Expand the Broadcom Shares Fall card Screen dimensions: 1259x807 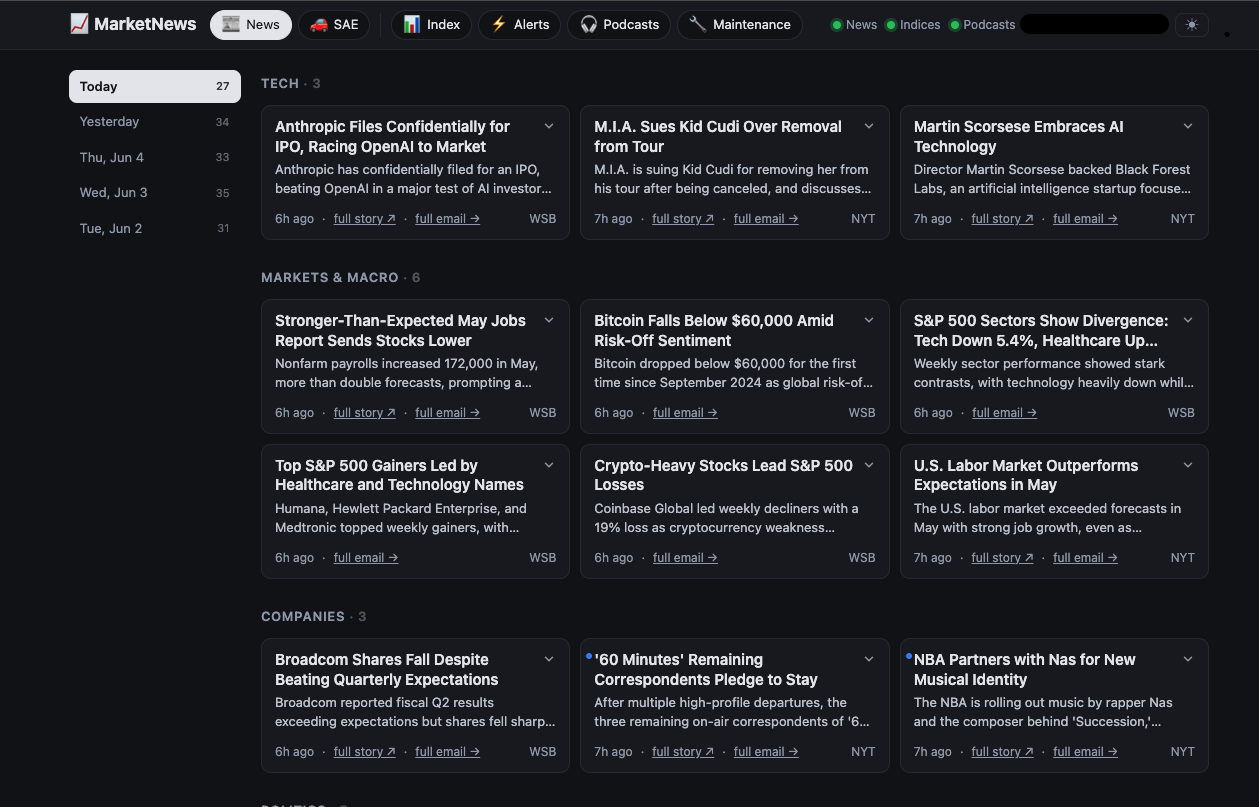[549, 660]
